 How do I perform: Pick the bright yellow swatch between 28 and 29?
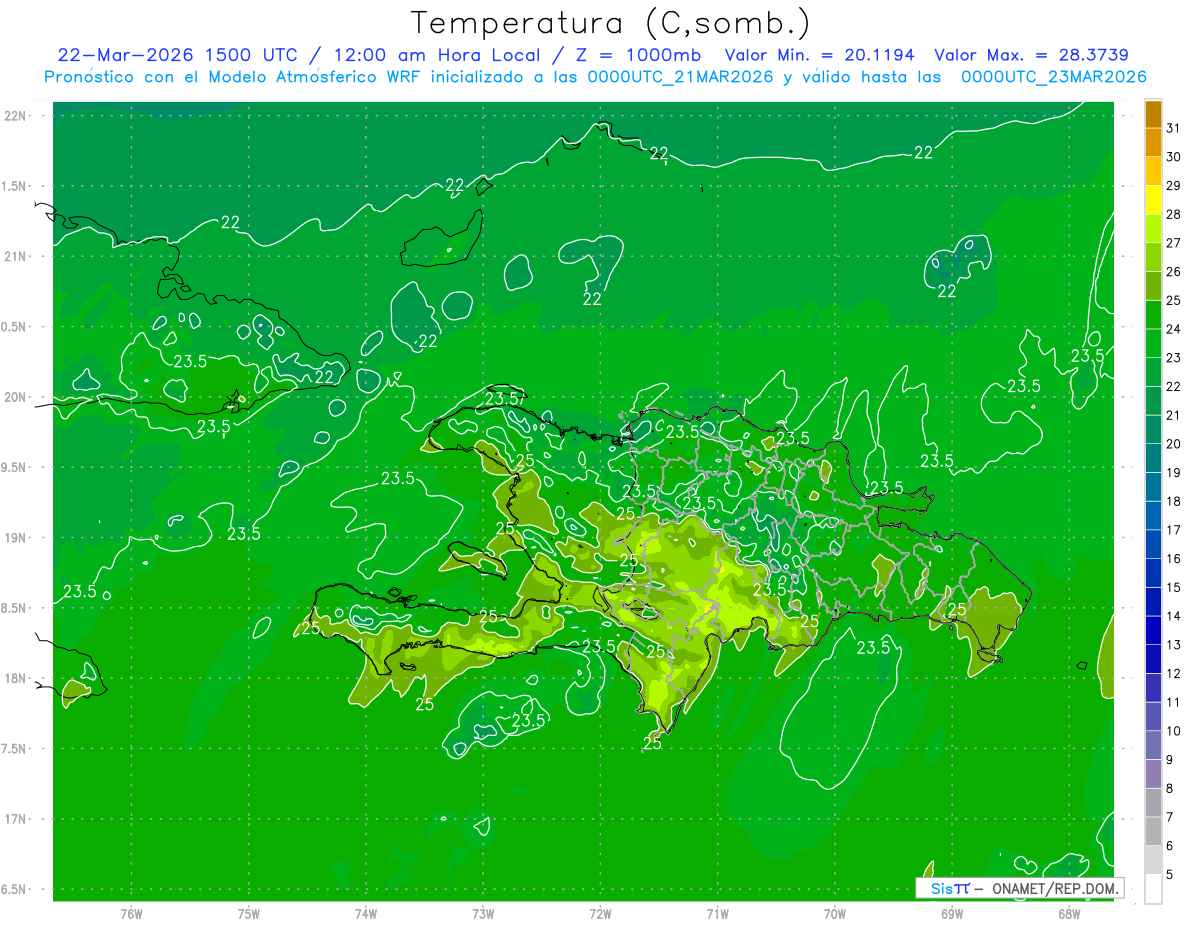[1153, 200]
